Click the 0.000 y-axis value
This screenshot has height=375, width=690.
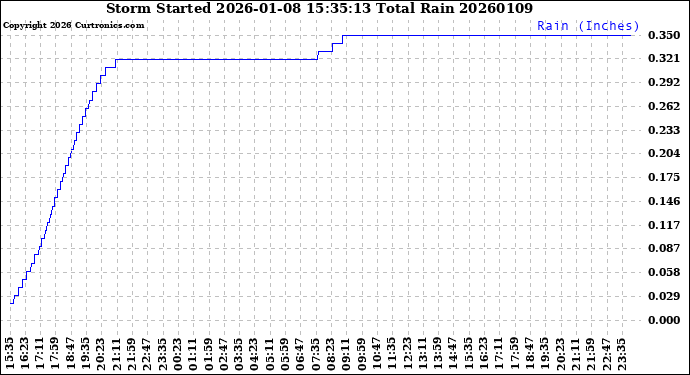point(664,320)
